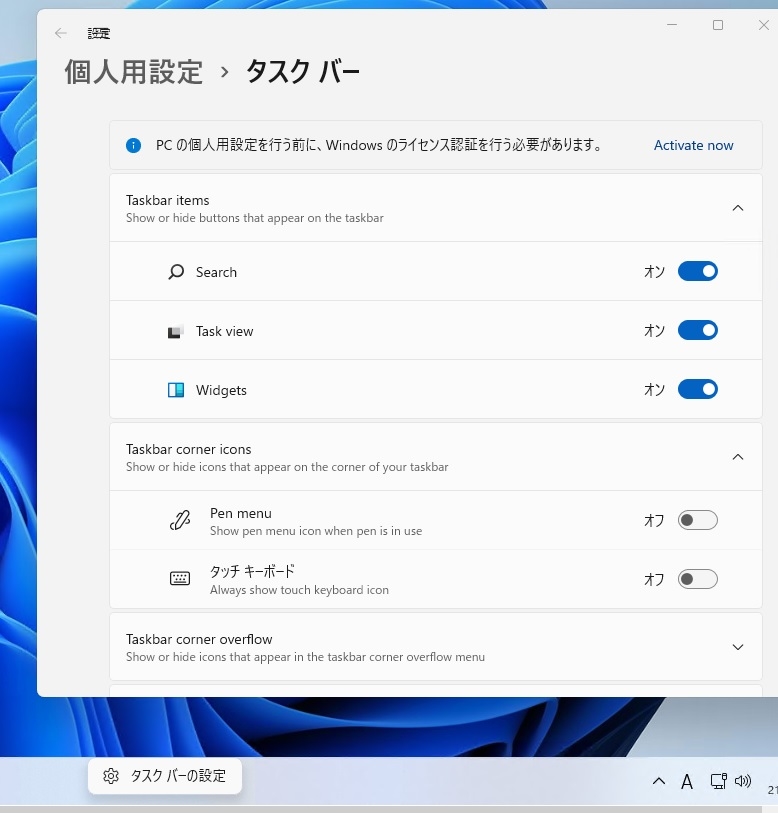Screen dimensions: 778x813
Task: Open network icon in system tray
Action: coord(718,781)
